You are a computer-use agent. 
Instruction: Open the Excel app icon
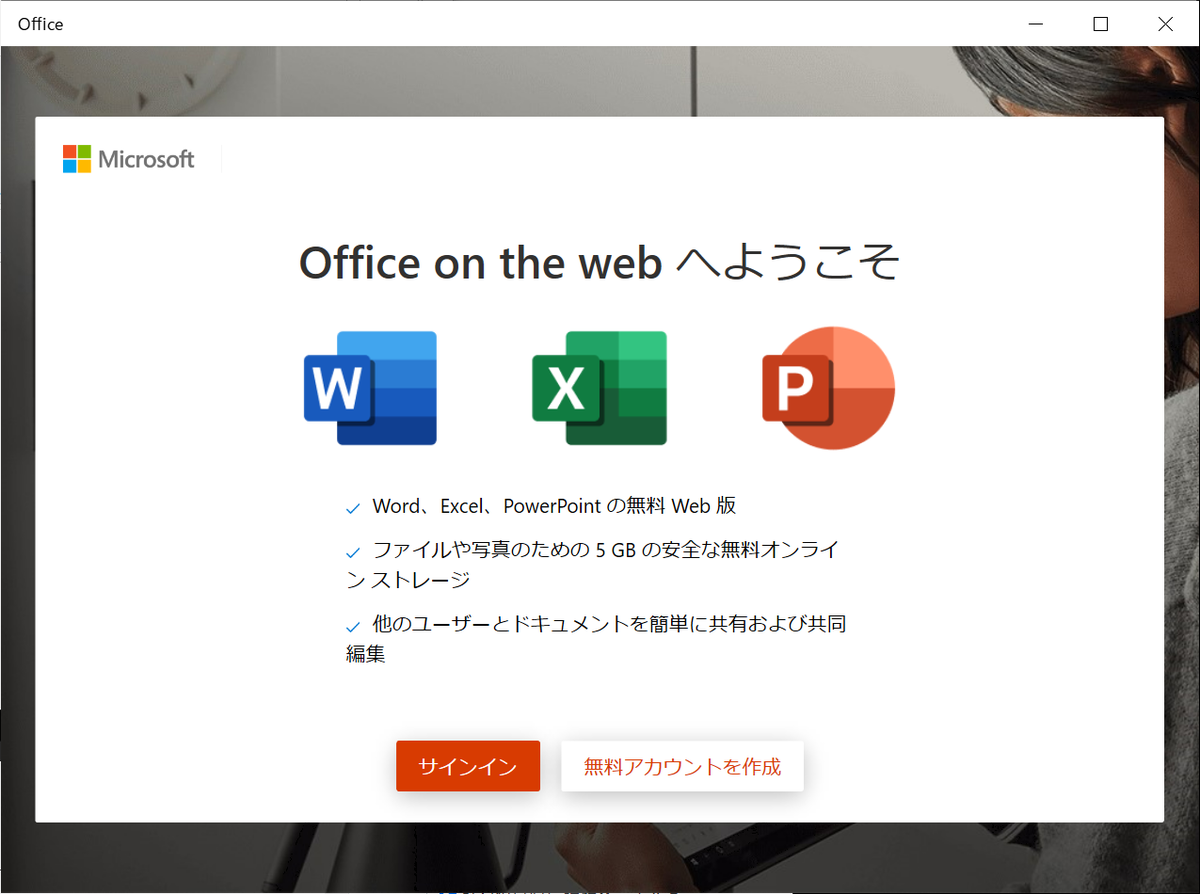tap(599, 388)
